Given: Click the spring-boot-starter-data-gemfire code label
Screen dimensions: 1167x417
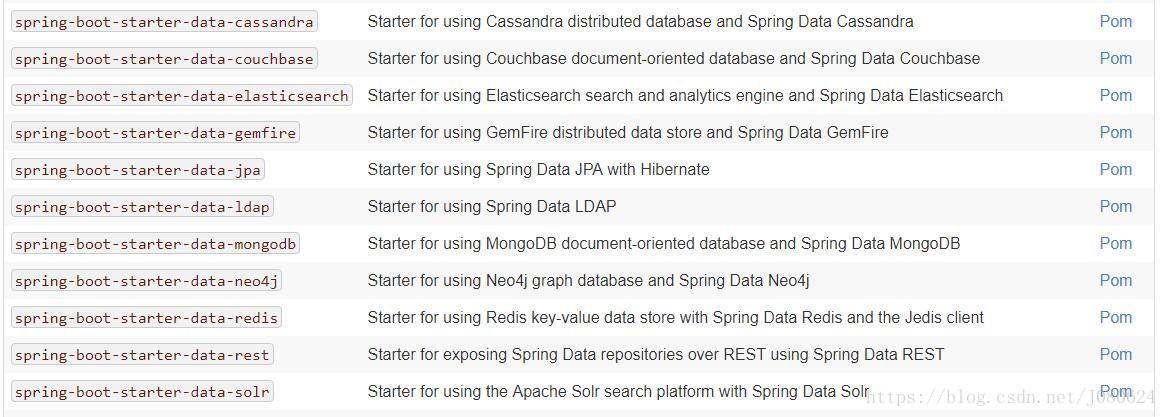Looking at the screenshot, I should tap(155, 133).
